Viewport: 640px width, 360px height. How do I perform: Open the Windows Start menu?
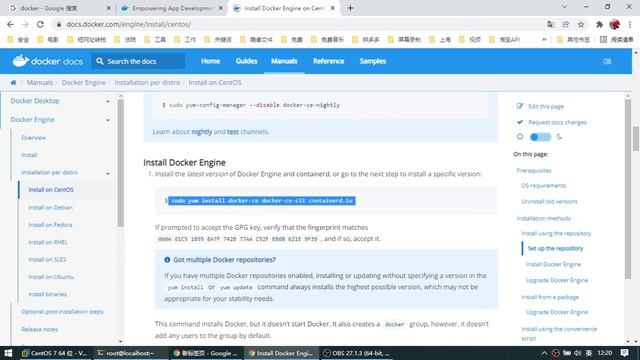point(8,353)
